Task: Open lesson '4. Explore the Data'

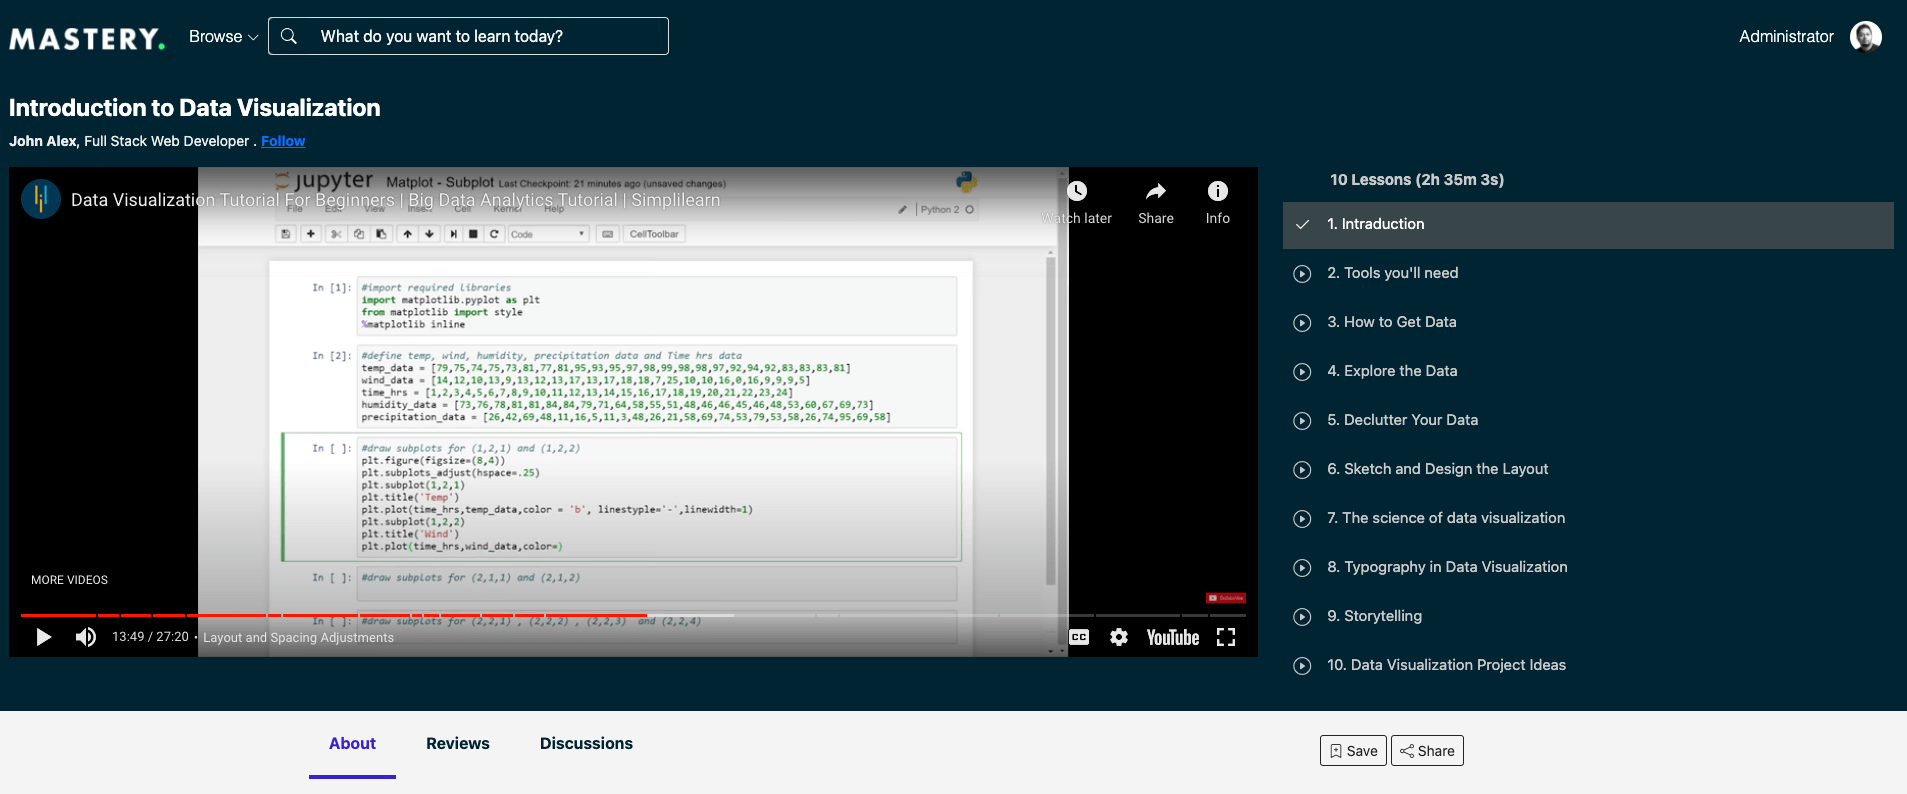Action: (x=1392, y=371)
